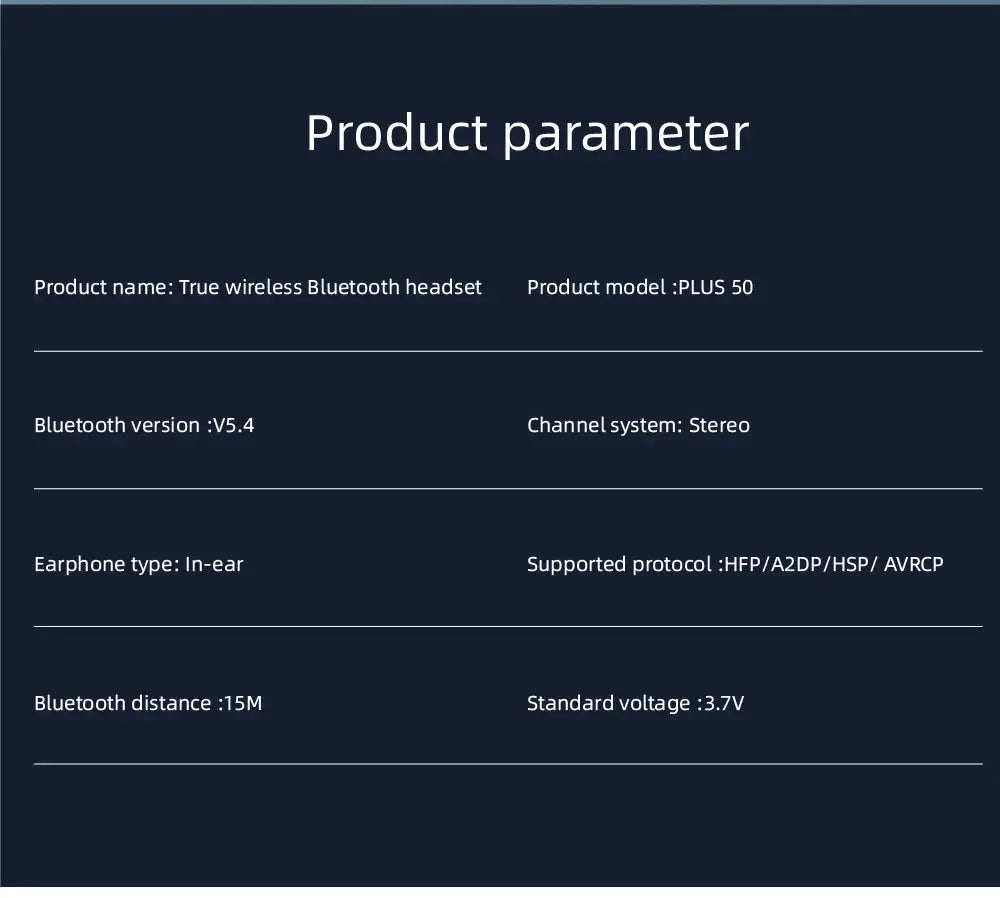Click the word Product in title
Viewport: 1000px width, 898px height.
(397, 133)
